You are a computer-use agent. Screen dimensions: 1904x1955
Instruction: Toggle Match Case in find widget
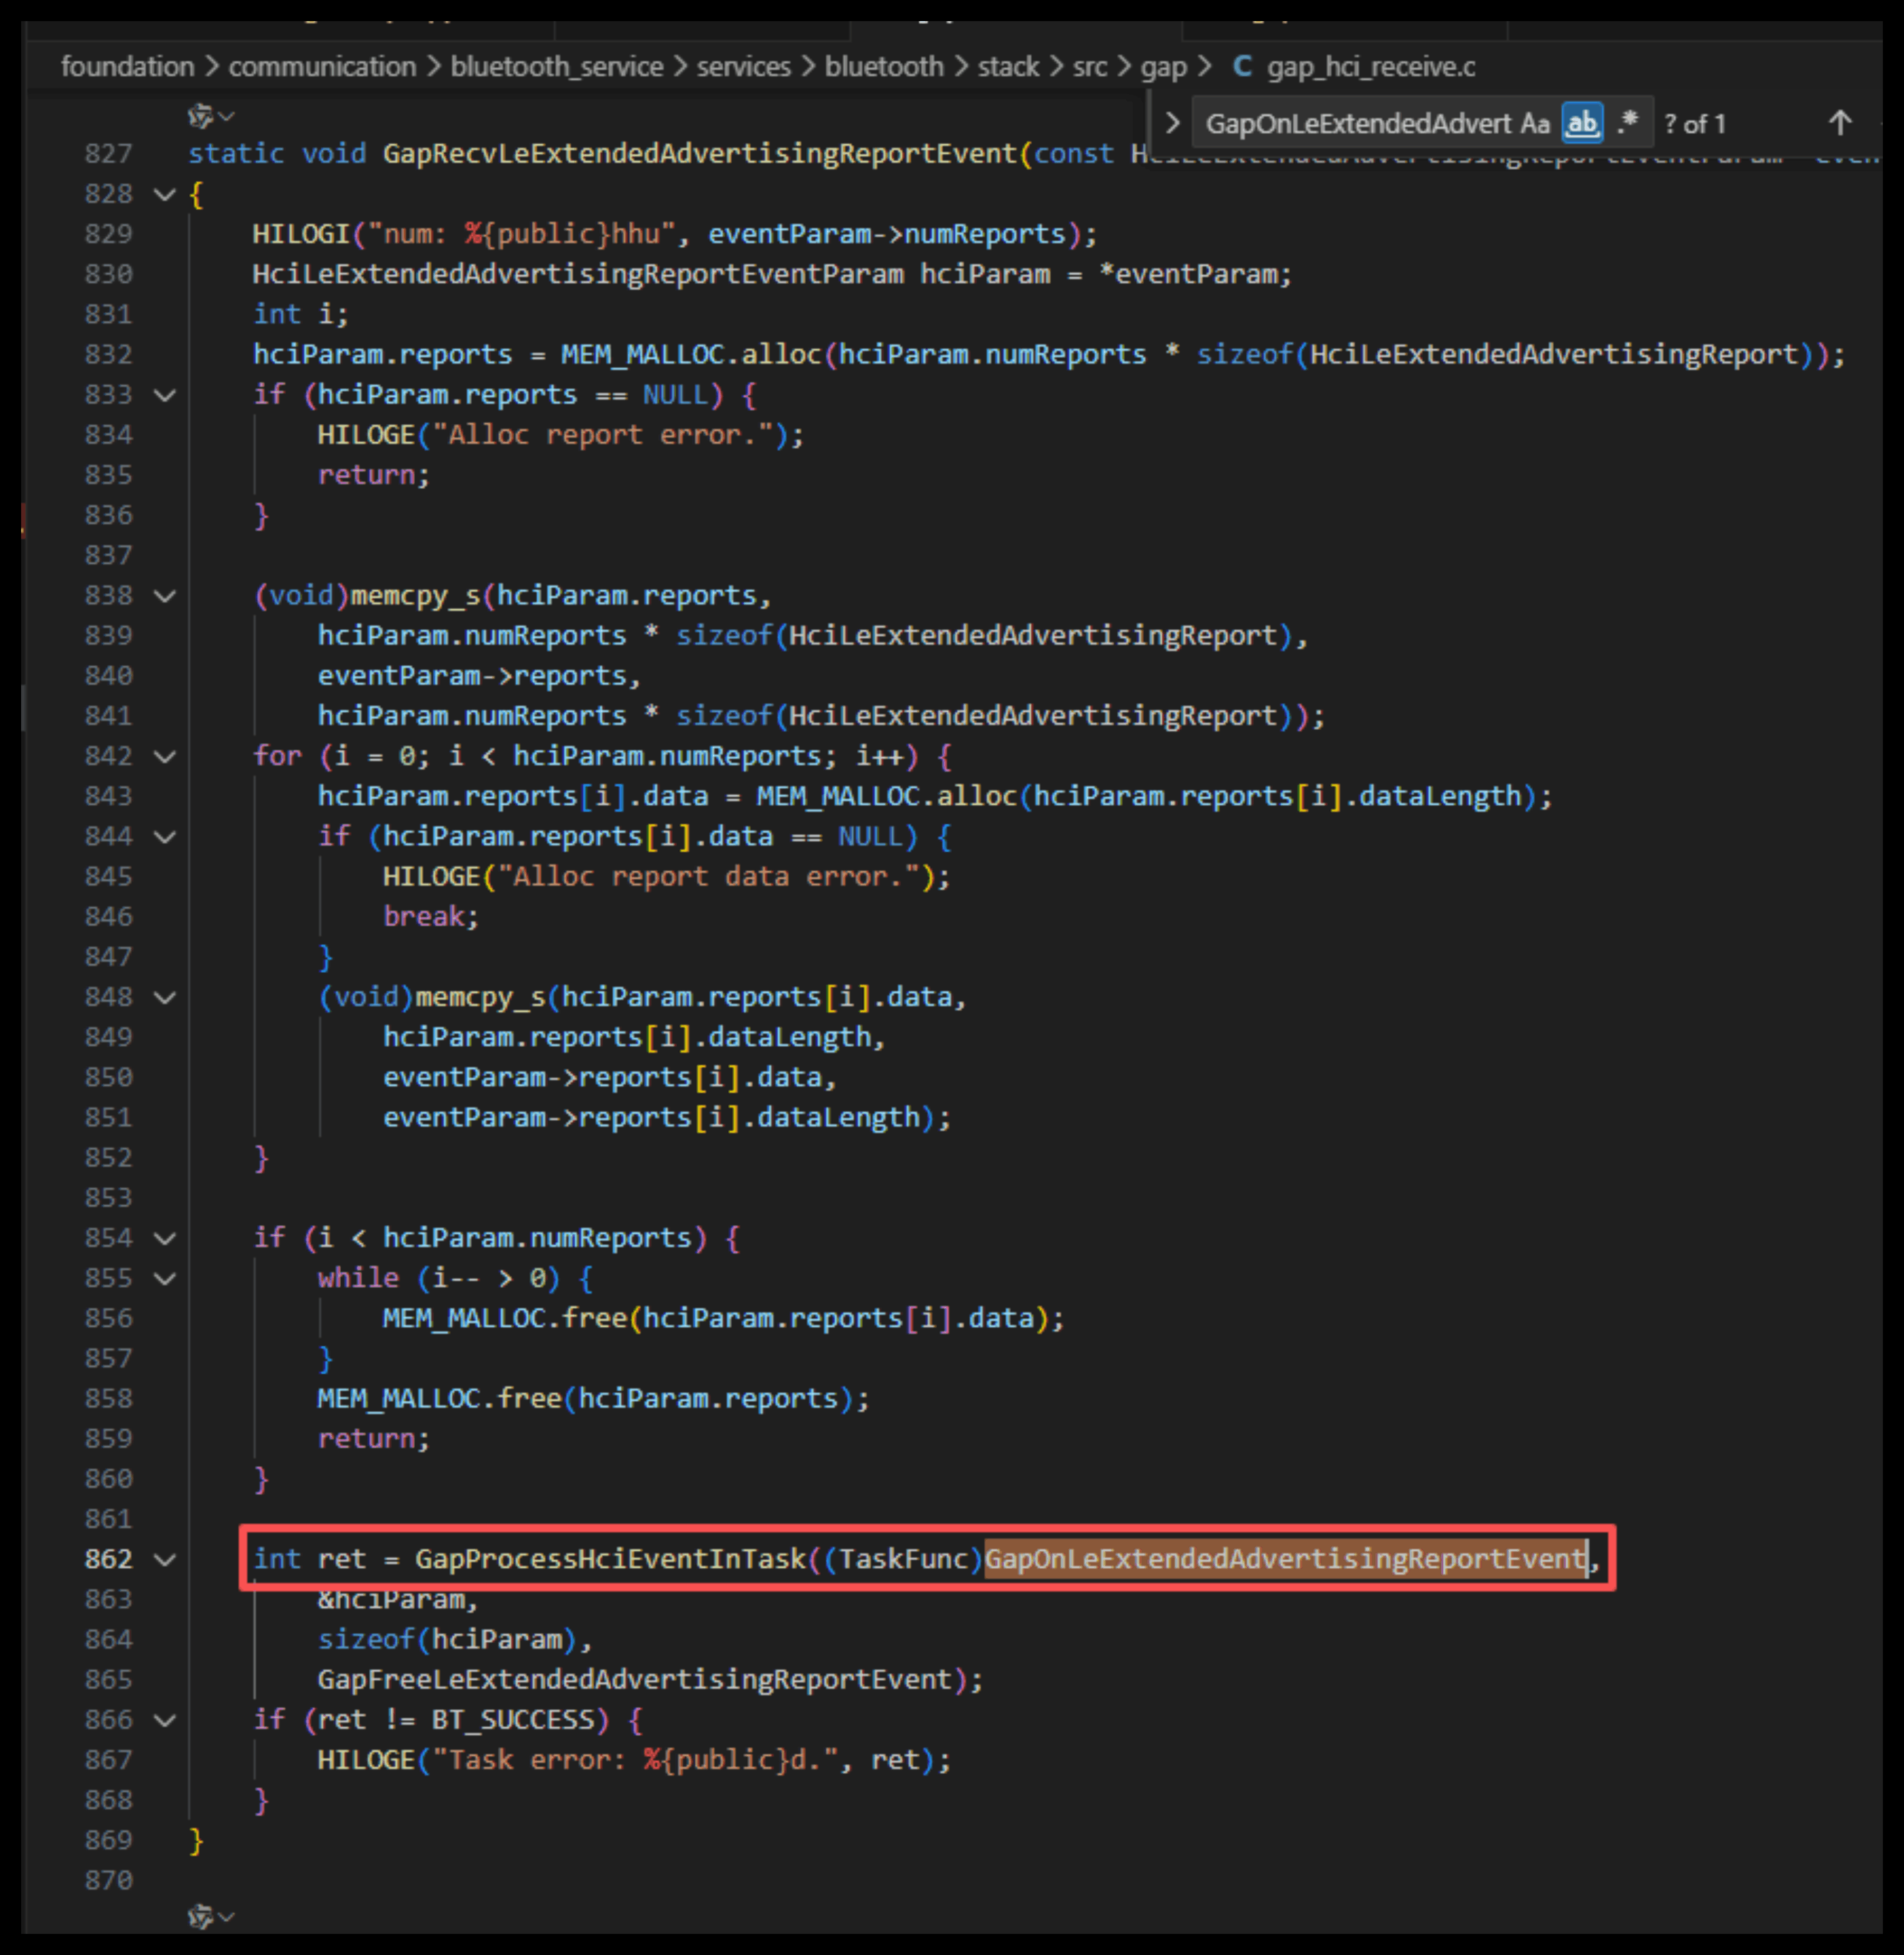click(1534, 124)
